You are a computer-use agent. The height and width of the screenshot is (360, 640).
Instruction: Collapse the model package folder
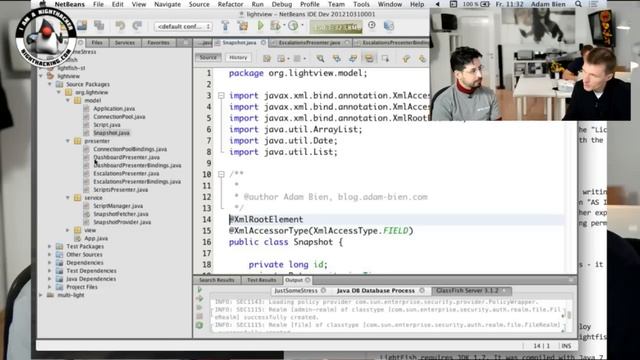tap(68, 100)
